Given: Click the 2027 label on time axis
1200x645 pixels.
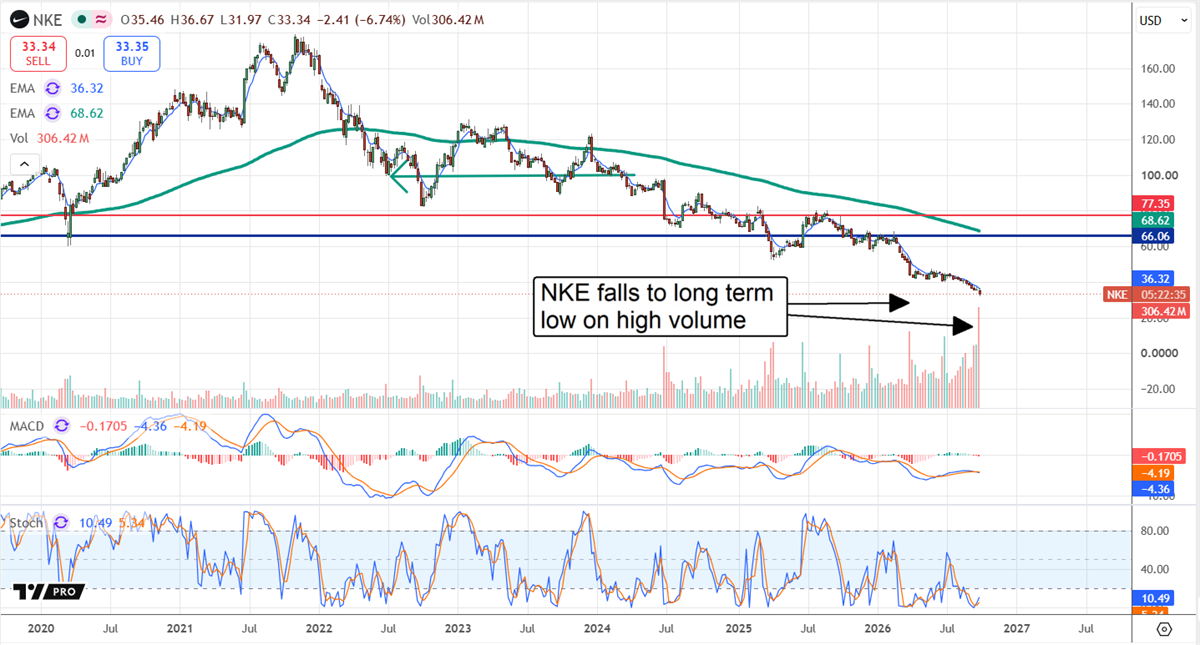Looking at the screenshot, I should 1016,628.
